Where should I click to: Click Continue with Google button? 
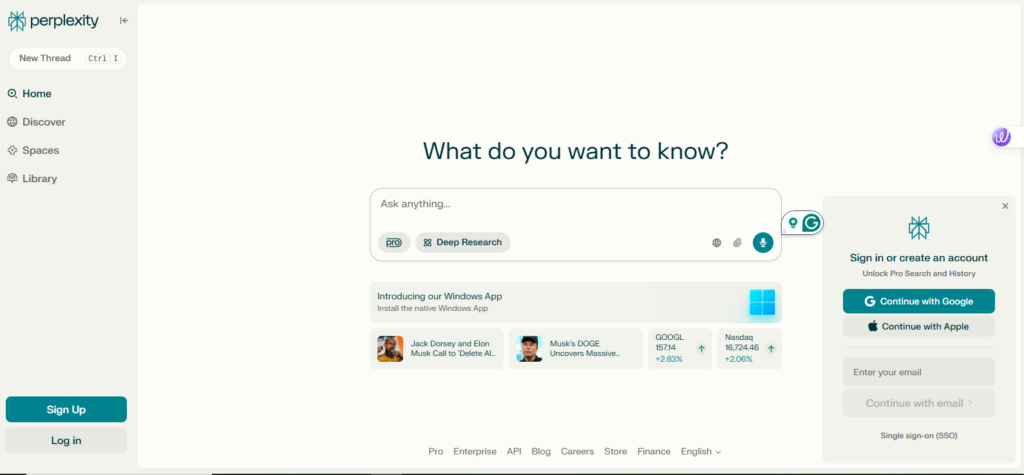pyautogui.click(x=918, y=301)
